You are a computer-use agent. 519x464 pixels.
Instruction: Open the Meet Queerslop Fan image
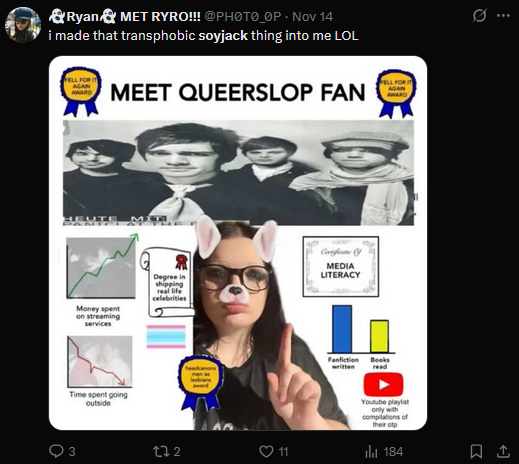click(238, 243)
